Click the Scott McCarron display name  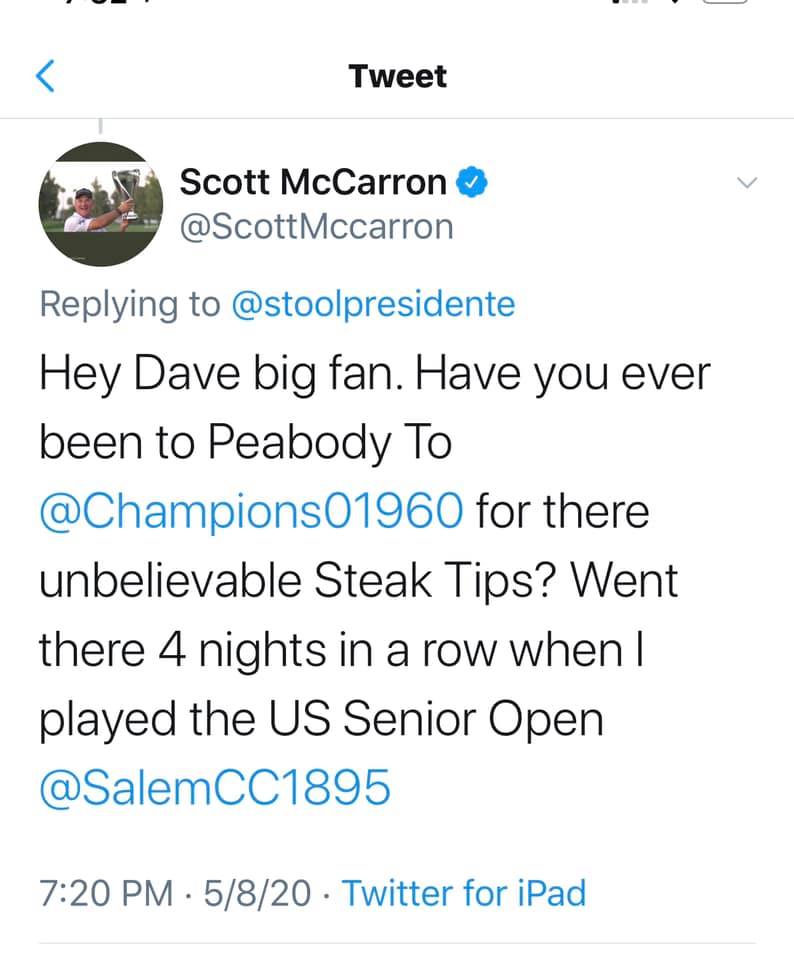point(313,182)
